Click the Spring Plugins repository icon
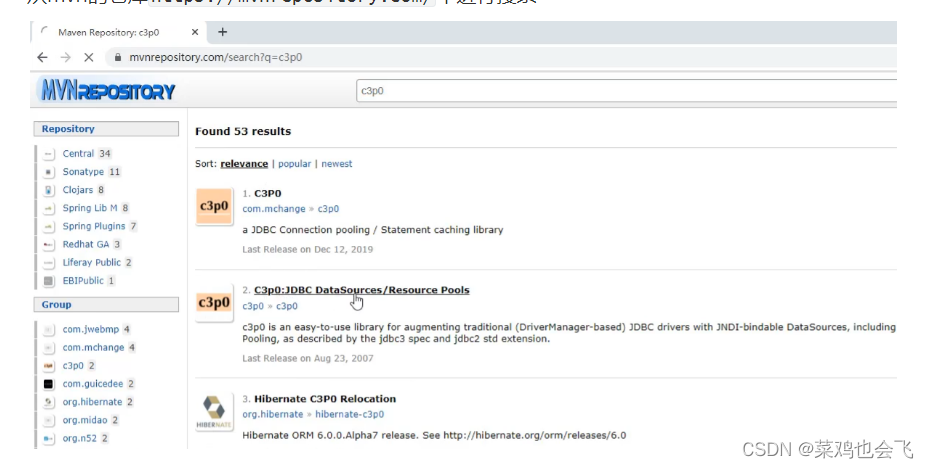The width and height of the screenshot is (929, 468). pyautogui.click(x=49, y=226)
